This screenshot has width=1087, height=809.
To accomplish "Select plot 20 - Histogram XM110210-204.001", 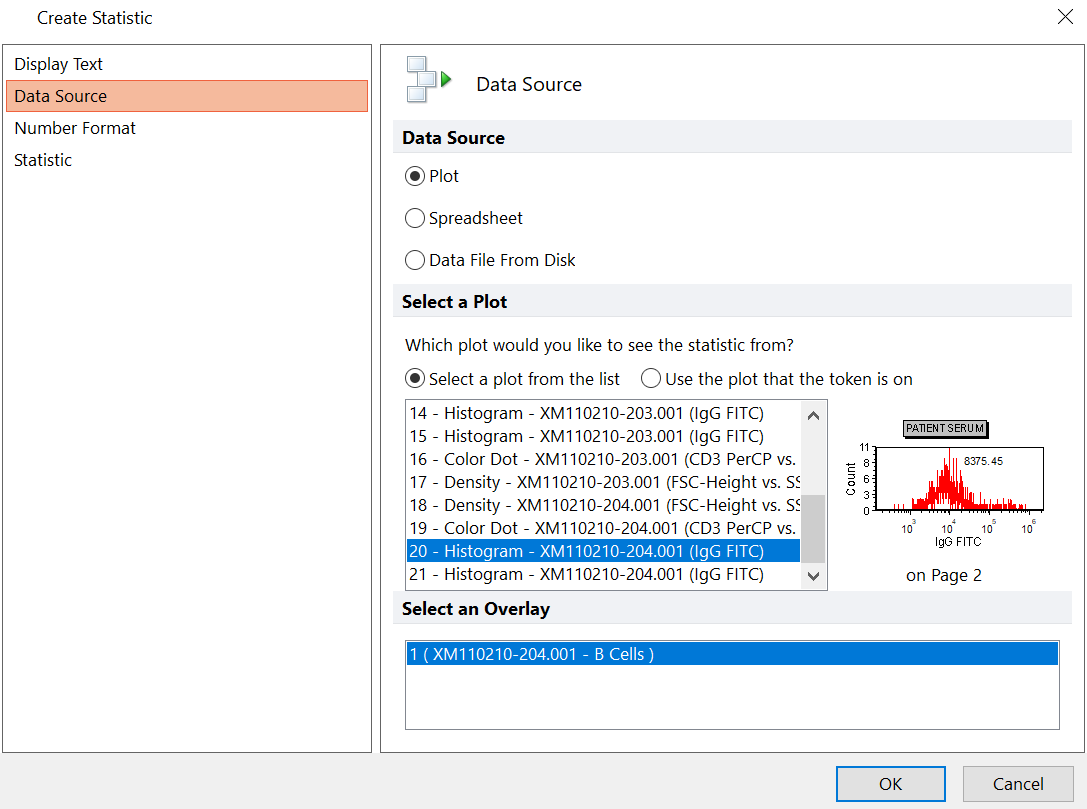I will click(603, 551).
